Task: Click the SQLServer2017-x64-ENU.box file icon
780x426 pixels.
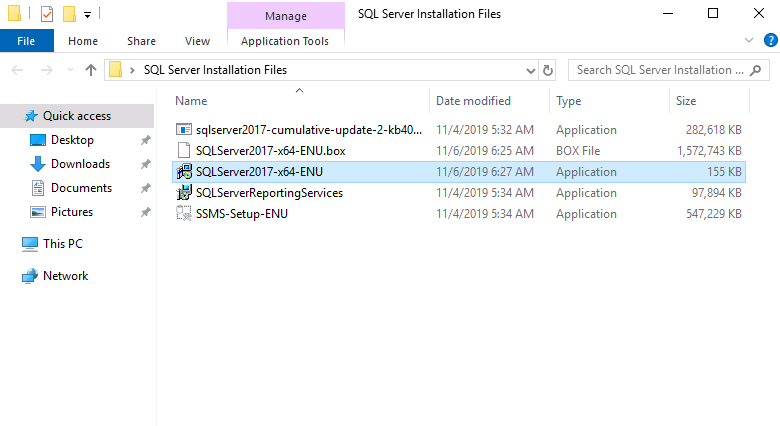Action: click(183, 151)
